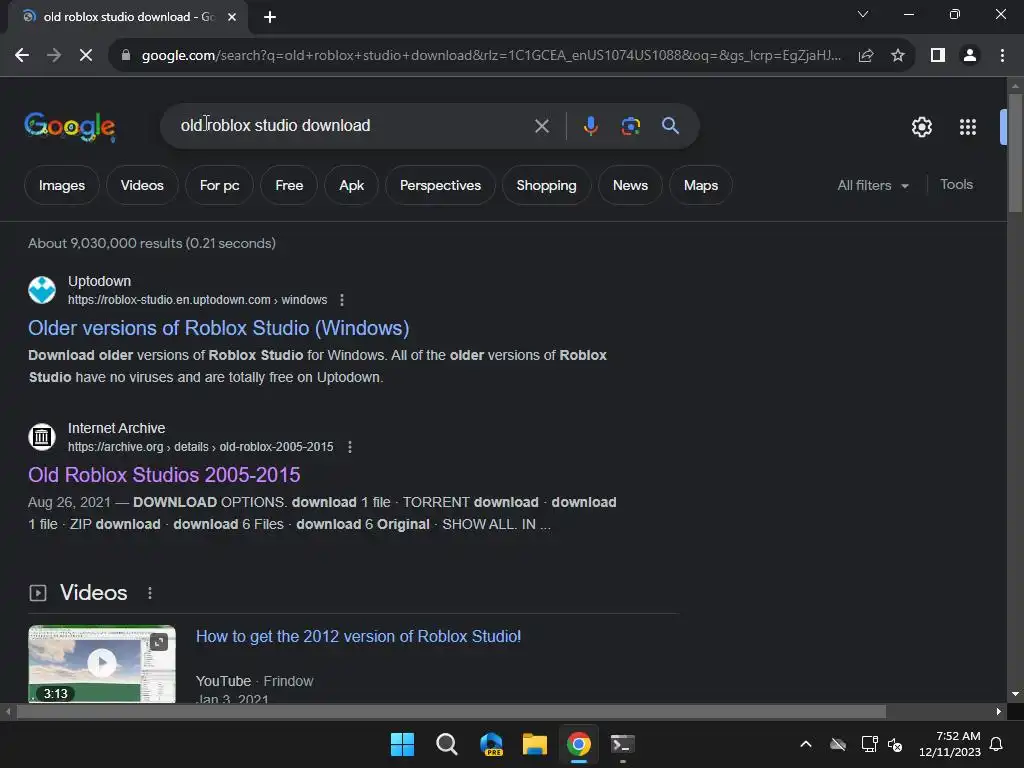The image size is (1024, 768).
Task: Clear the search box with the X
Action: coord(541,126)
